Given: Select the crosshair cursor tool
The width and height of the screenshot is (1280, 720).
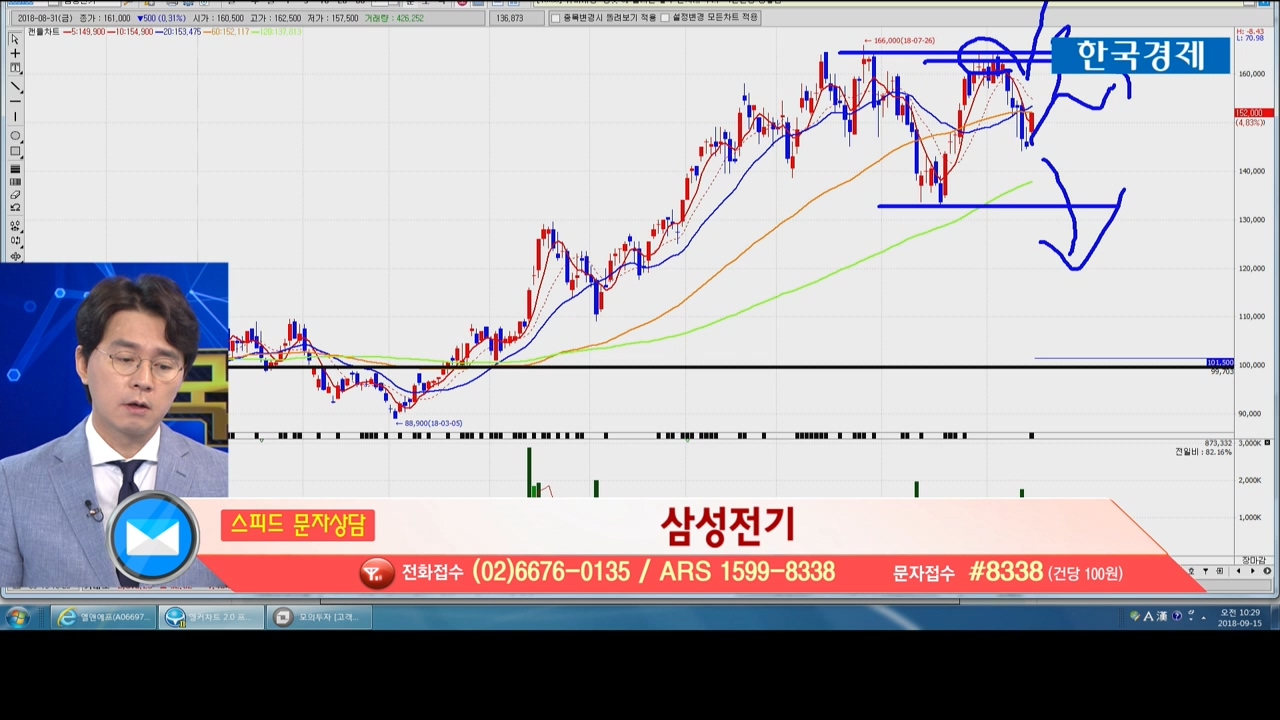Looking at the screenshot, I should [15, 54].
